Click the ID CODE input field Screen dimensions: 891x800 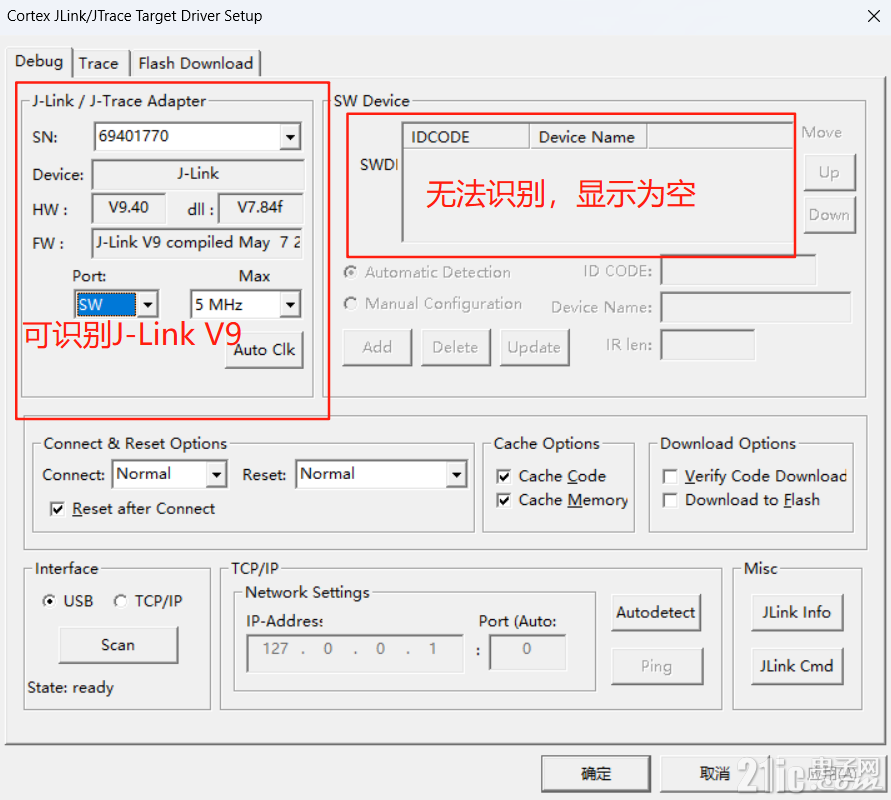[x=738, y=270]
